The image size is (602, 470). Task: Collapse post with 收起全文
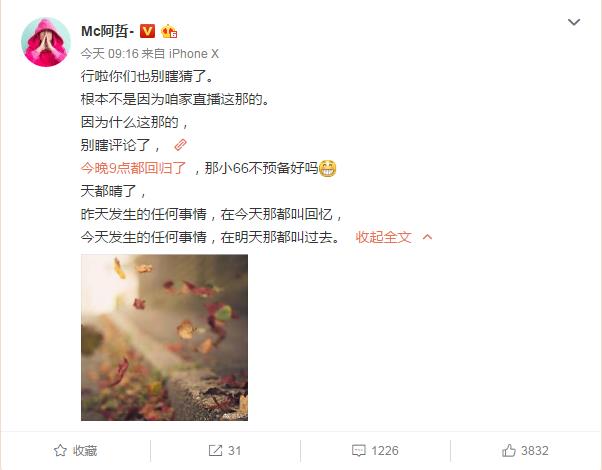pos(383,237)
